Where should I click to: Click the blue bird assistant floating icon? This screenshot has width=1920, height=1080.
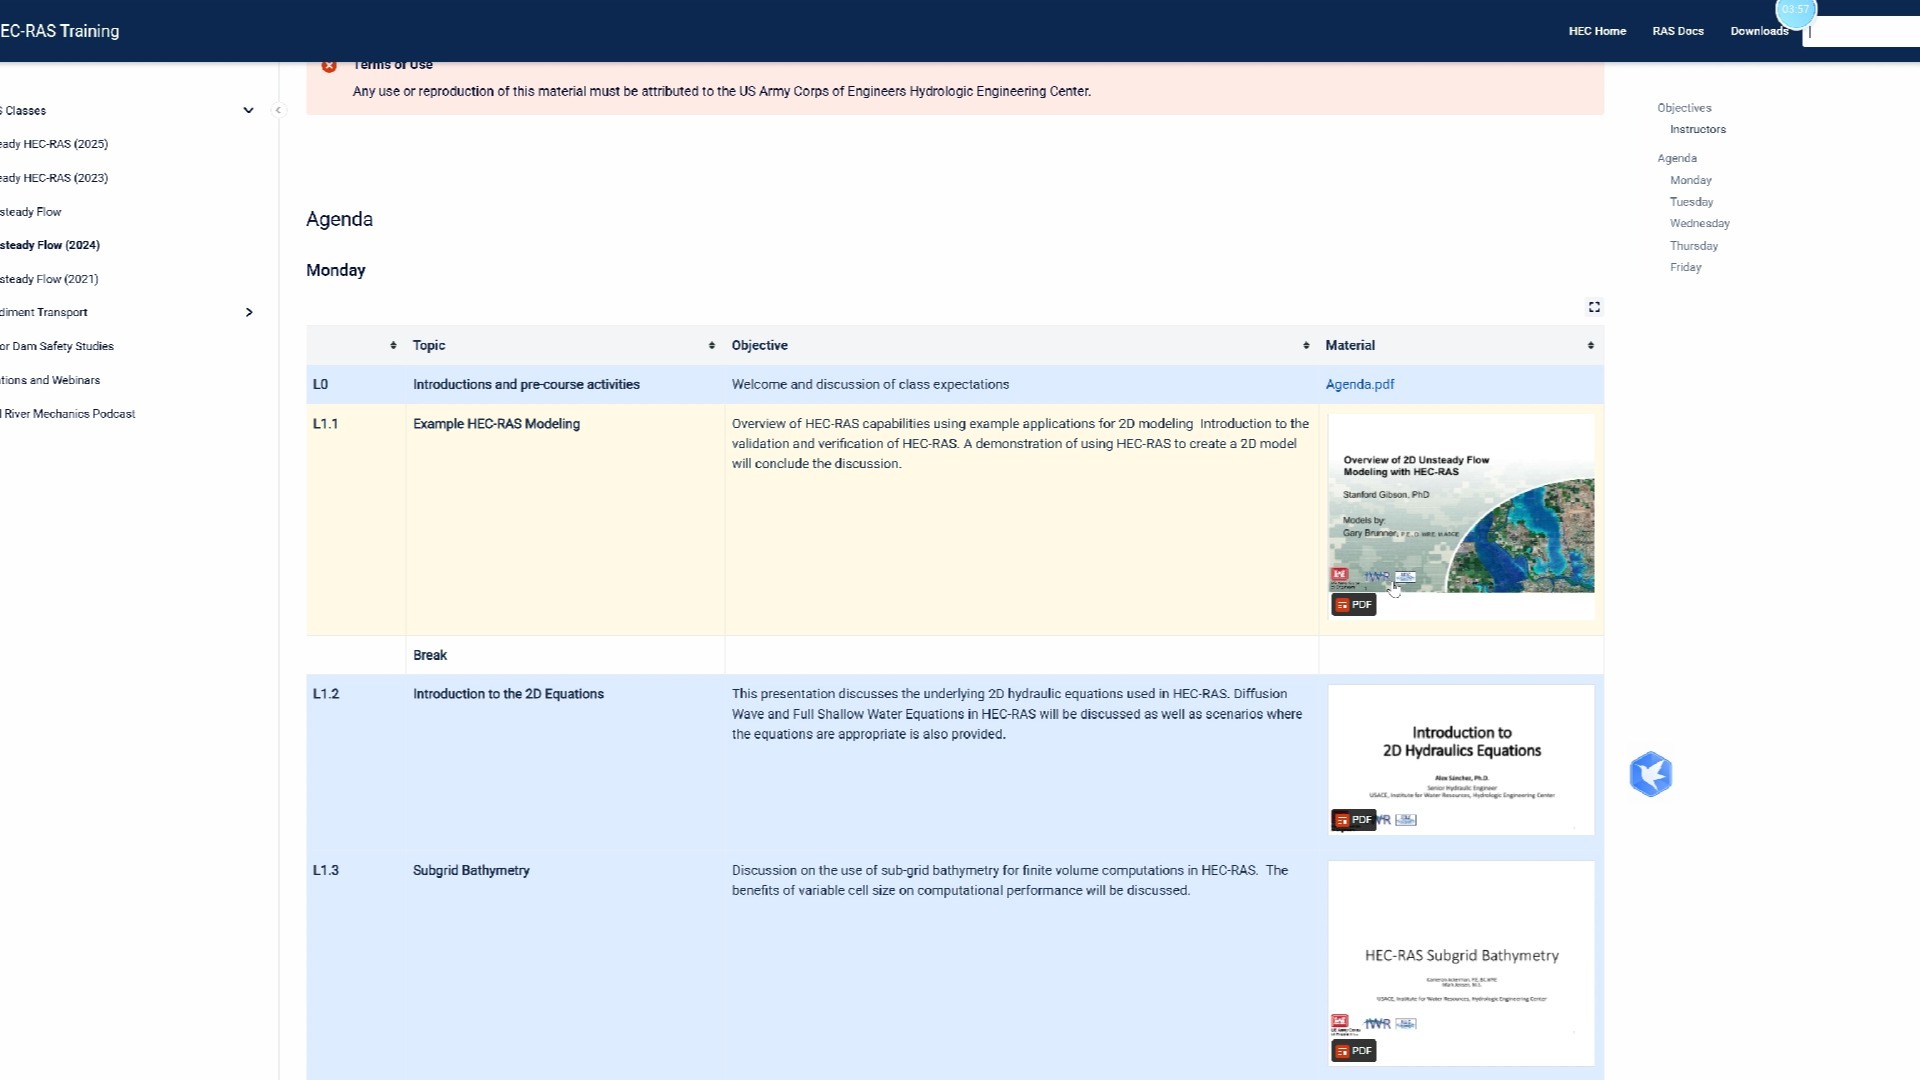tap(1651, 774)
